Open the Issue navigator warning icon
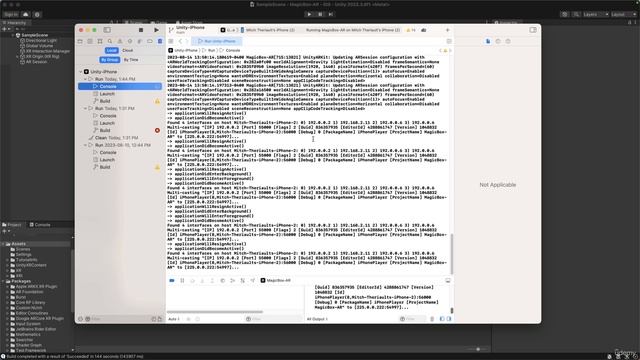640x360 pixels. point(120,41)
